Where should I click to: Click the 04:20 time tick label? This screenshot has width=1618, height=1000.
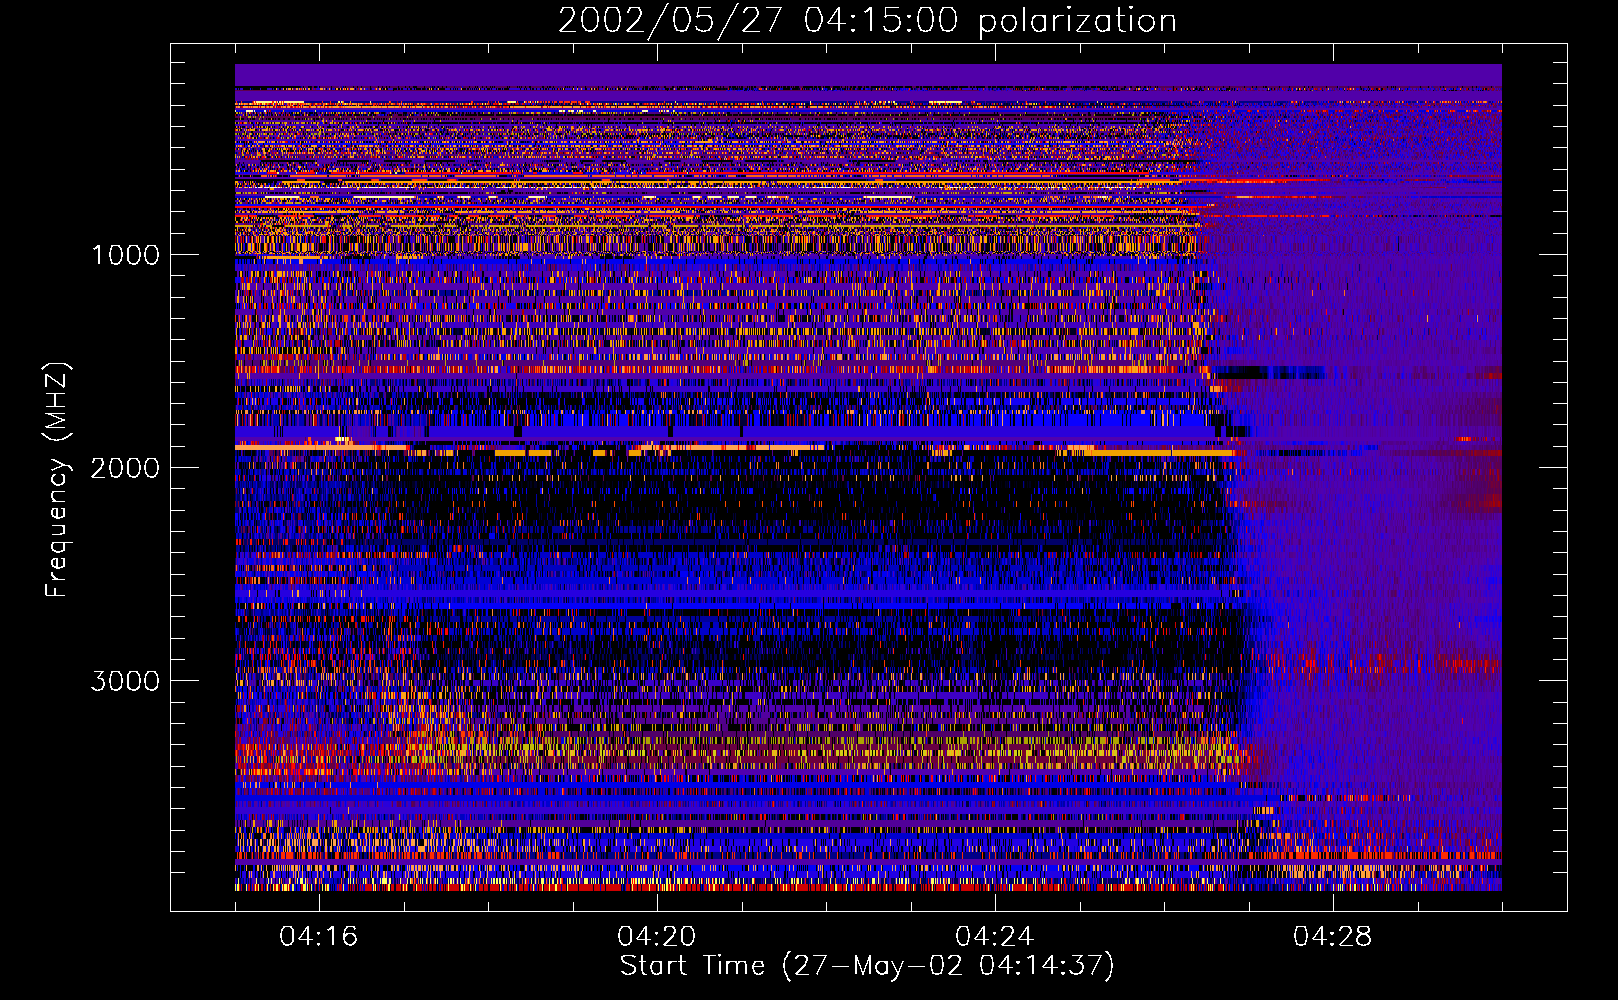pos(657,937)
